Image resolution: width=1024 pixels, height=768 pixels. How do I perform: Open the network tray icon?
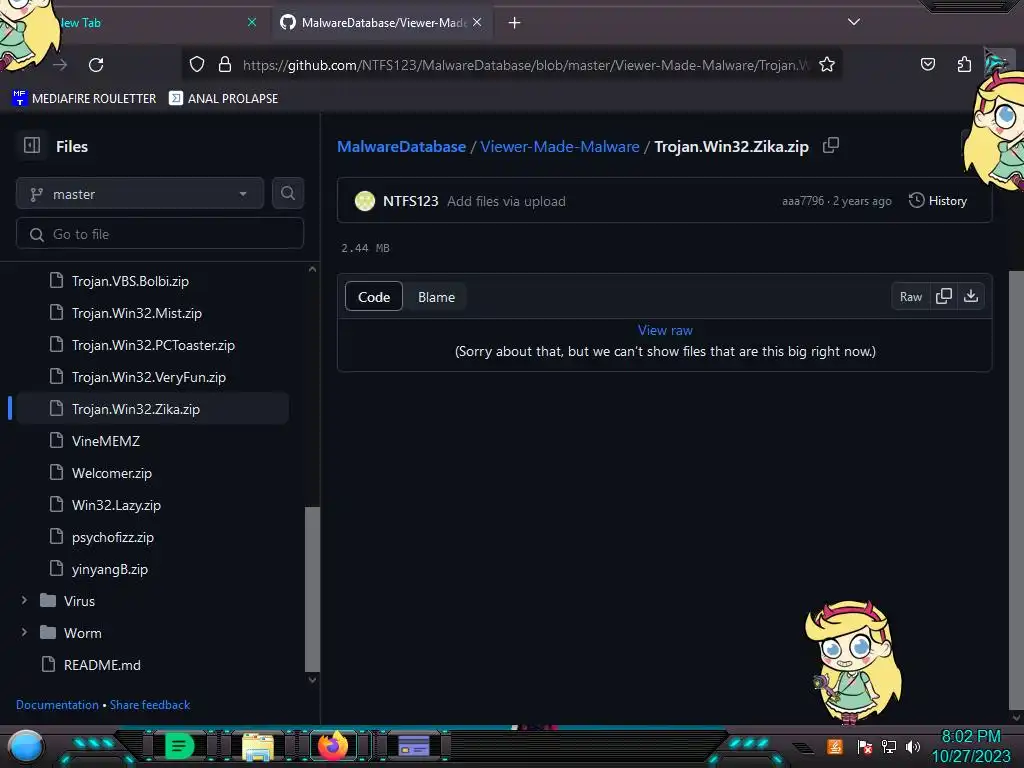tap(889, 746)
